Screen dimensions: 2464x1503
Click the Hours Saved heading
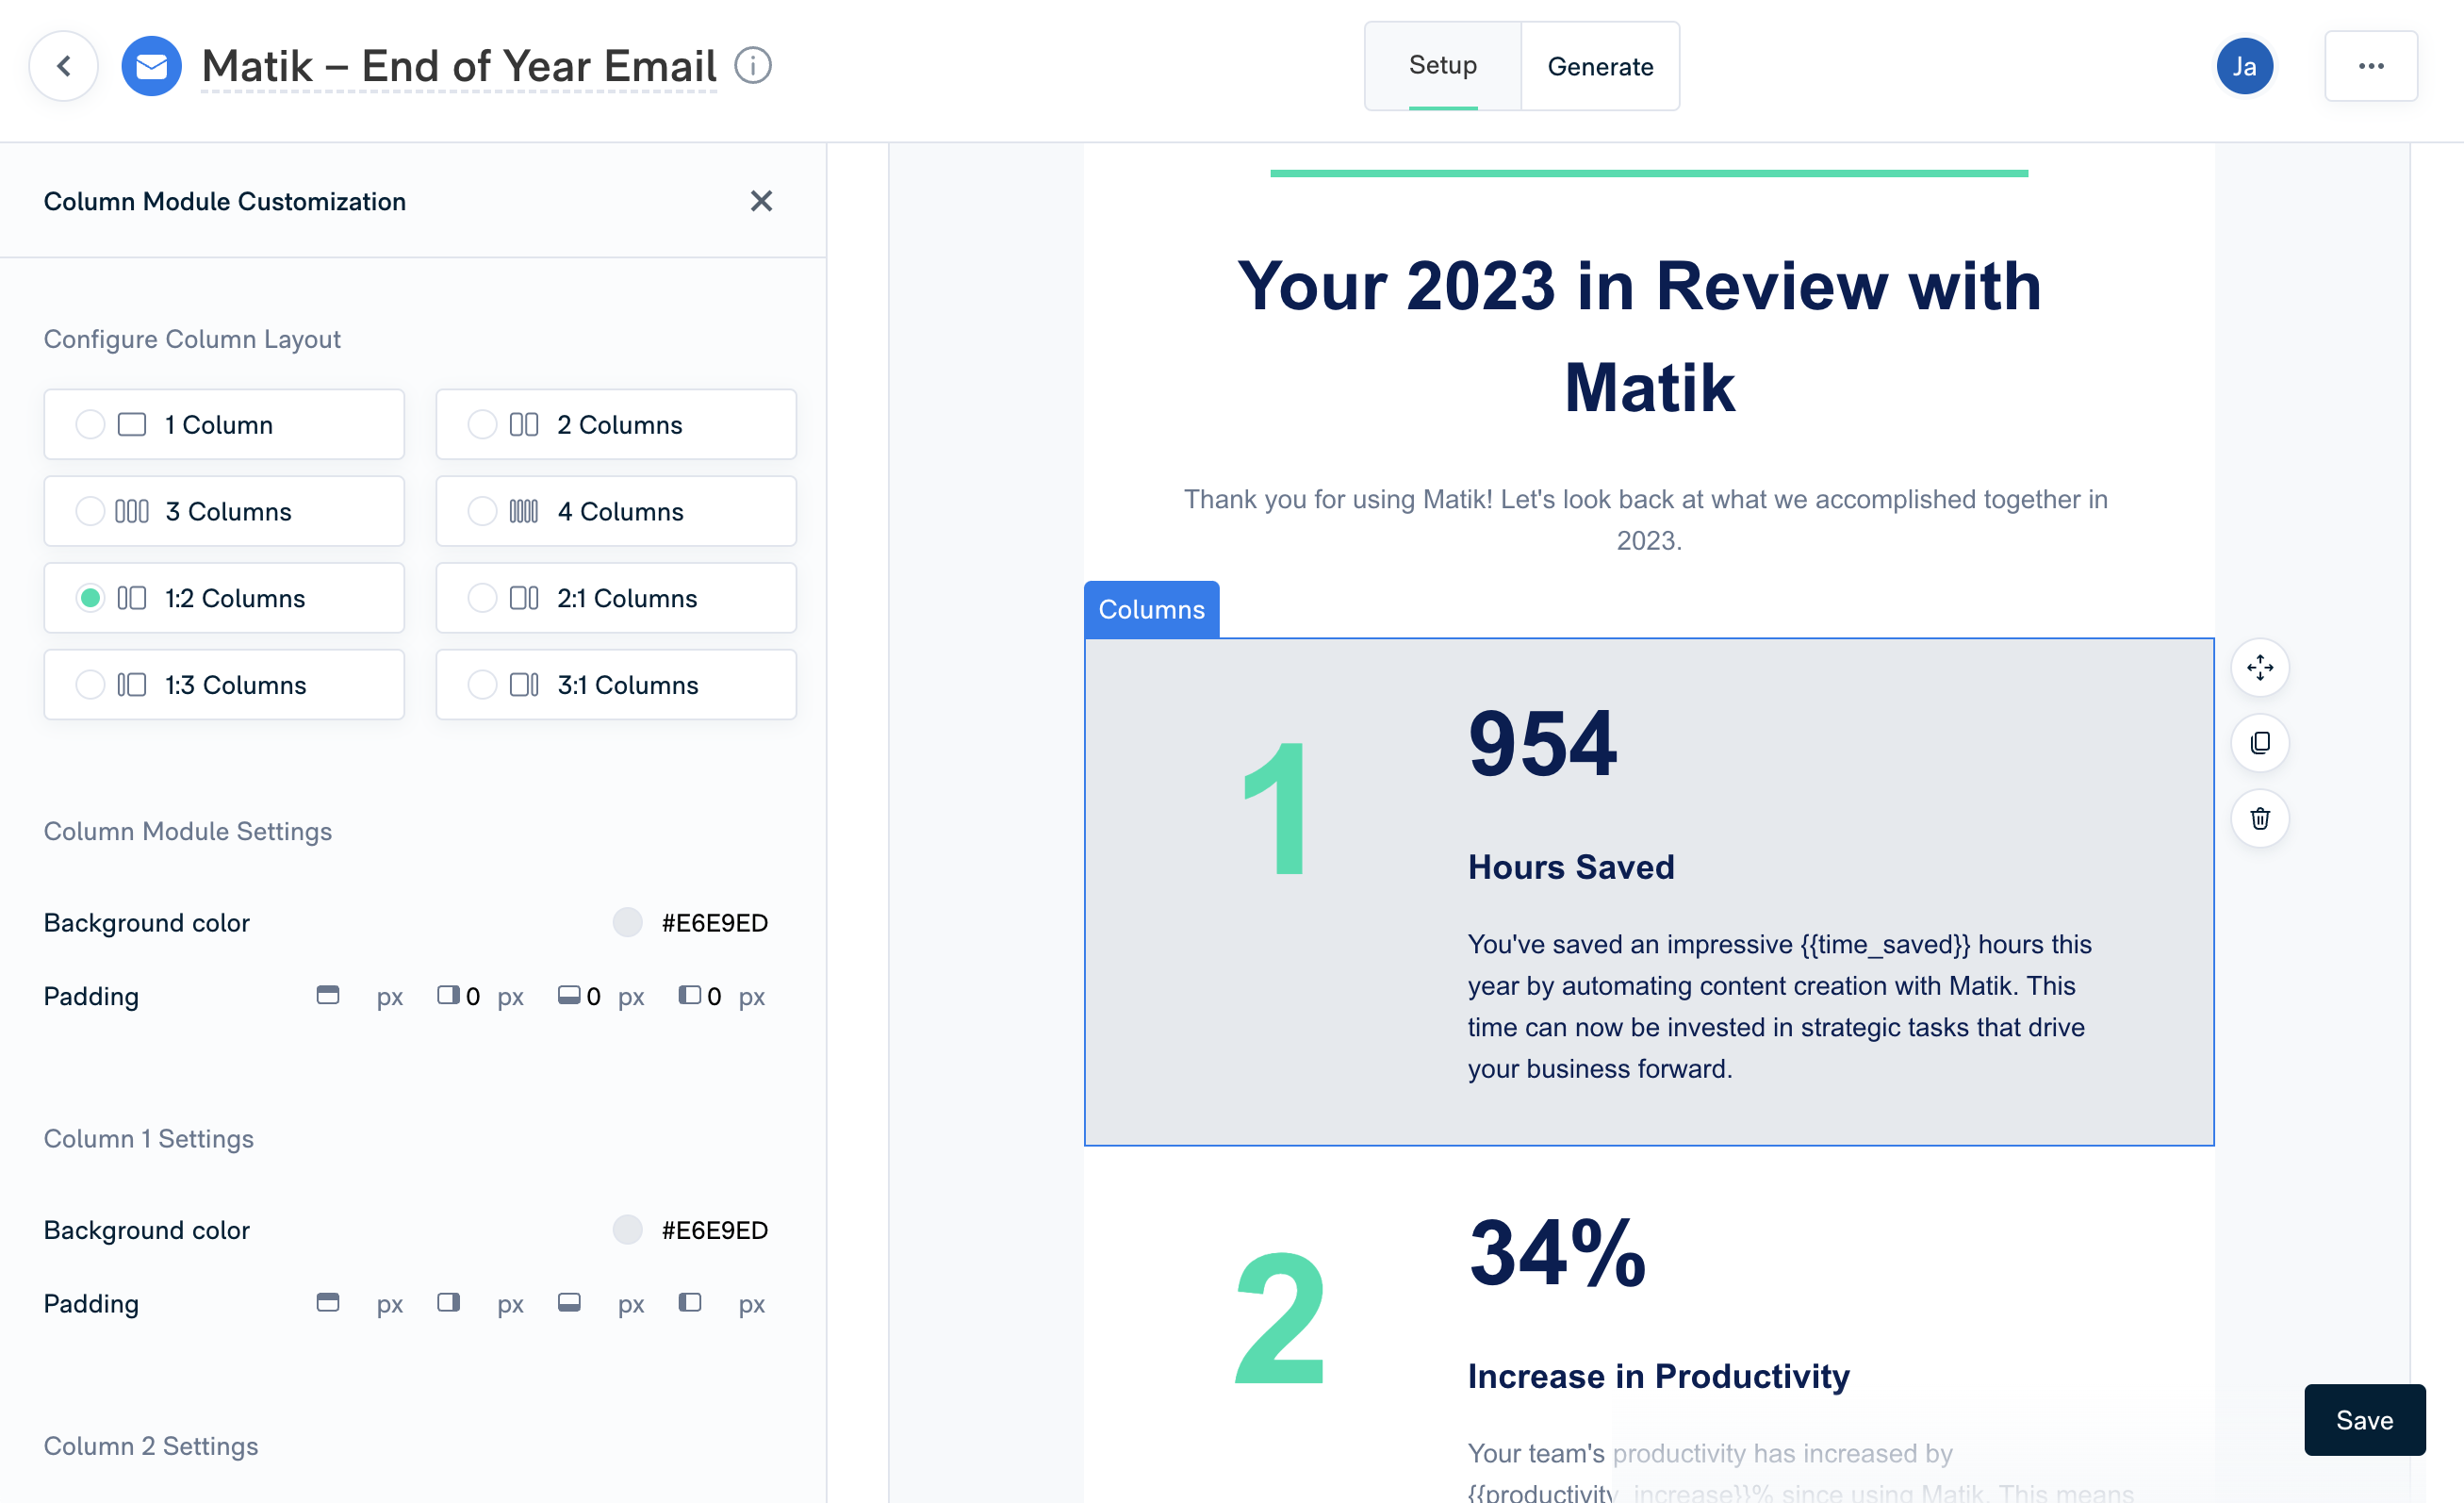(x=1571, y=867)
